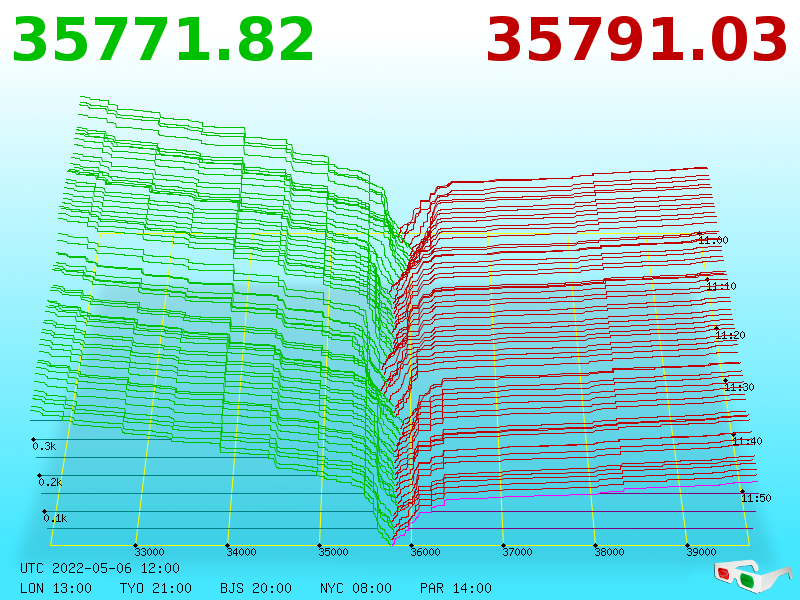The height and width of the screenshot is (600, 800).
Task: Select the green bid price 35771.82
Action: (x=163, y=39)
